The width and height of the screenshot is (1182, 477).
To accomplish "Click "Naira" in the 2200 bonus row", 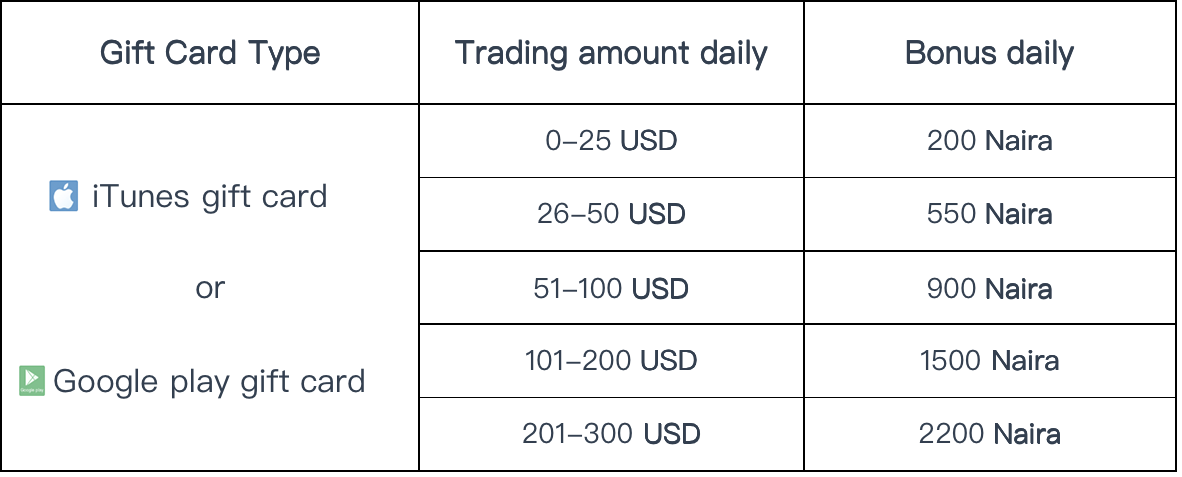I will point(1027,434).
